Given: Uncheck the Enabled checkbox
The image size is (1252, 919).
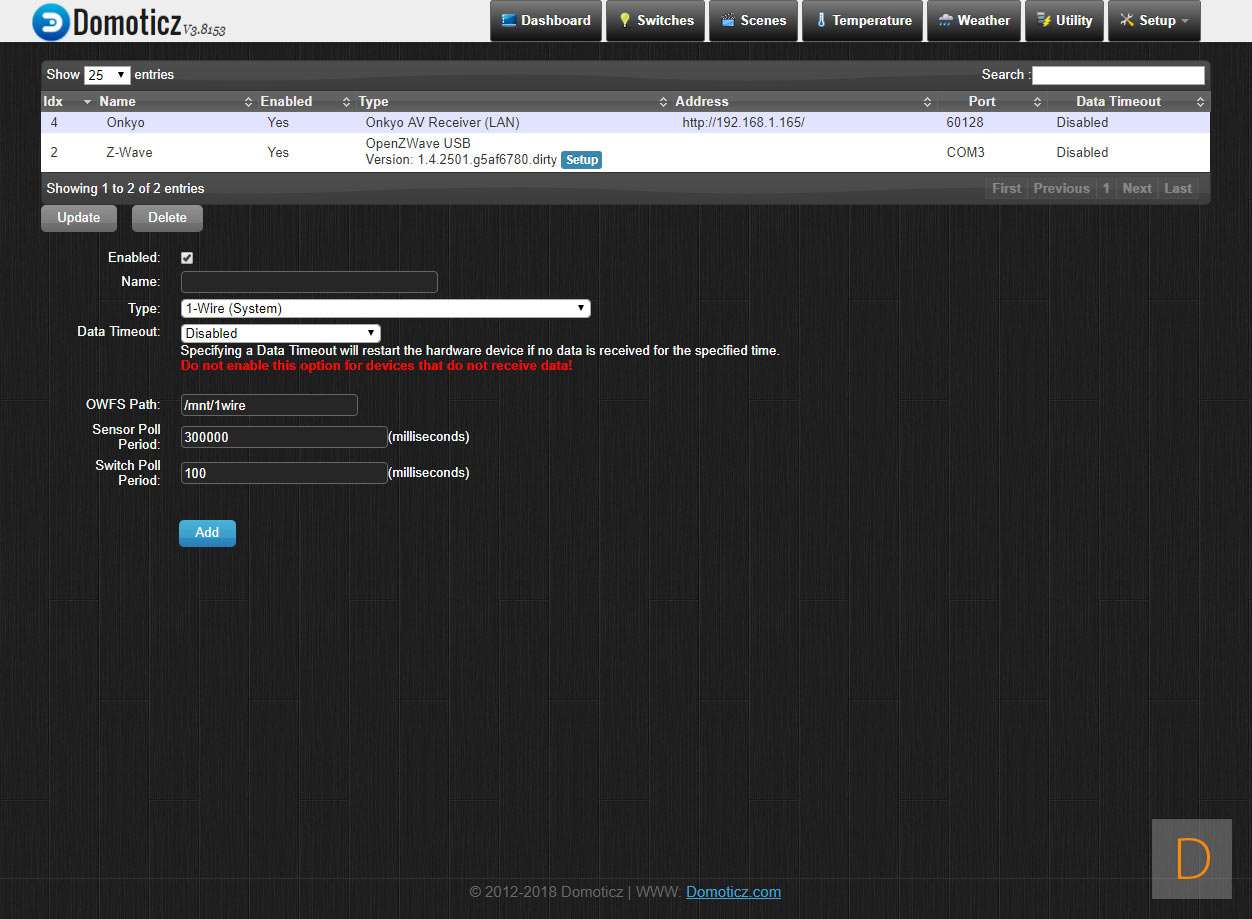Looking at the screenshot, I should (187, 258).
